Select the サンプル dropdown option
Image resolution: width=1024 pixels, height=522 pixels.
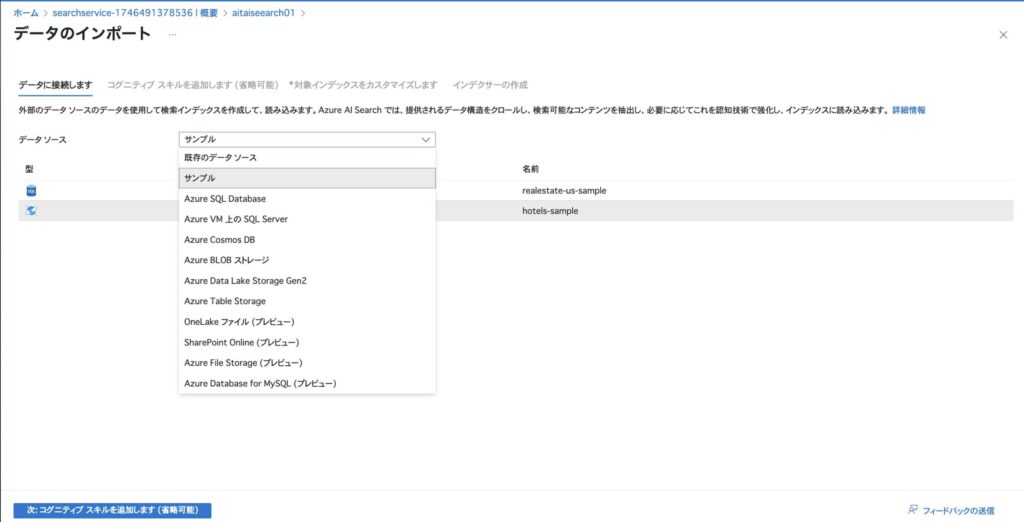point(307,178)
